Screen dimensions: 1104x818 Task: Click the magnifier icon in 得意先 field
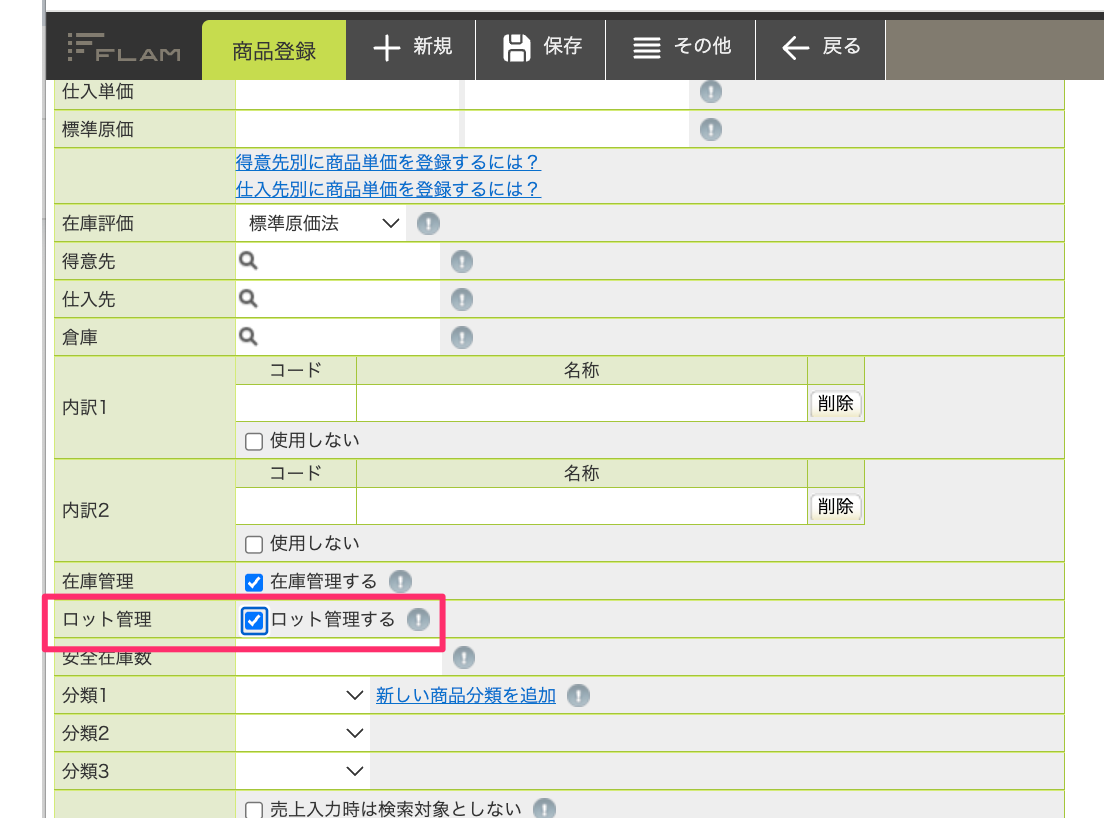pos(248,261)
